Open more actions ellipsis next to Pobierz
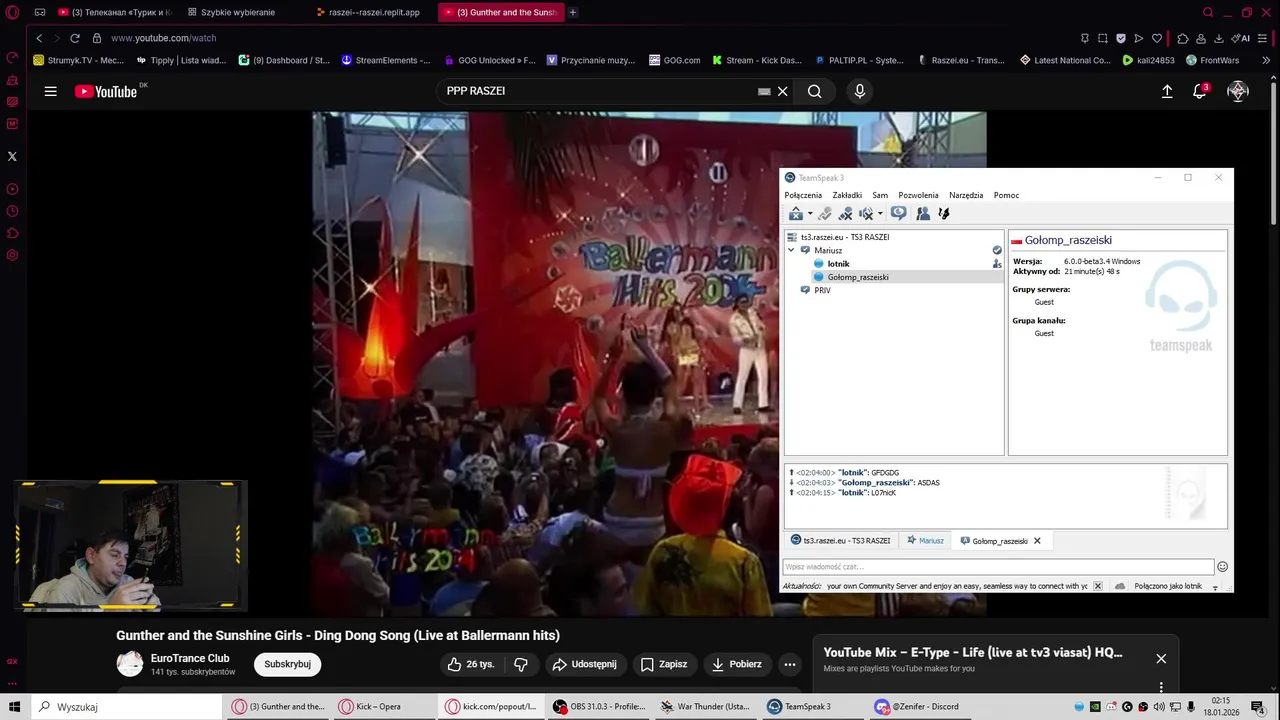This screenshot has width=1280, height=720. pos(790,664)
